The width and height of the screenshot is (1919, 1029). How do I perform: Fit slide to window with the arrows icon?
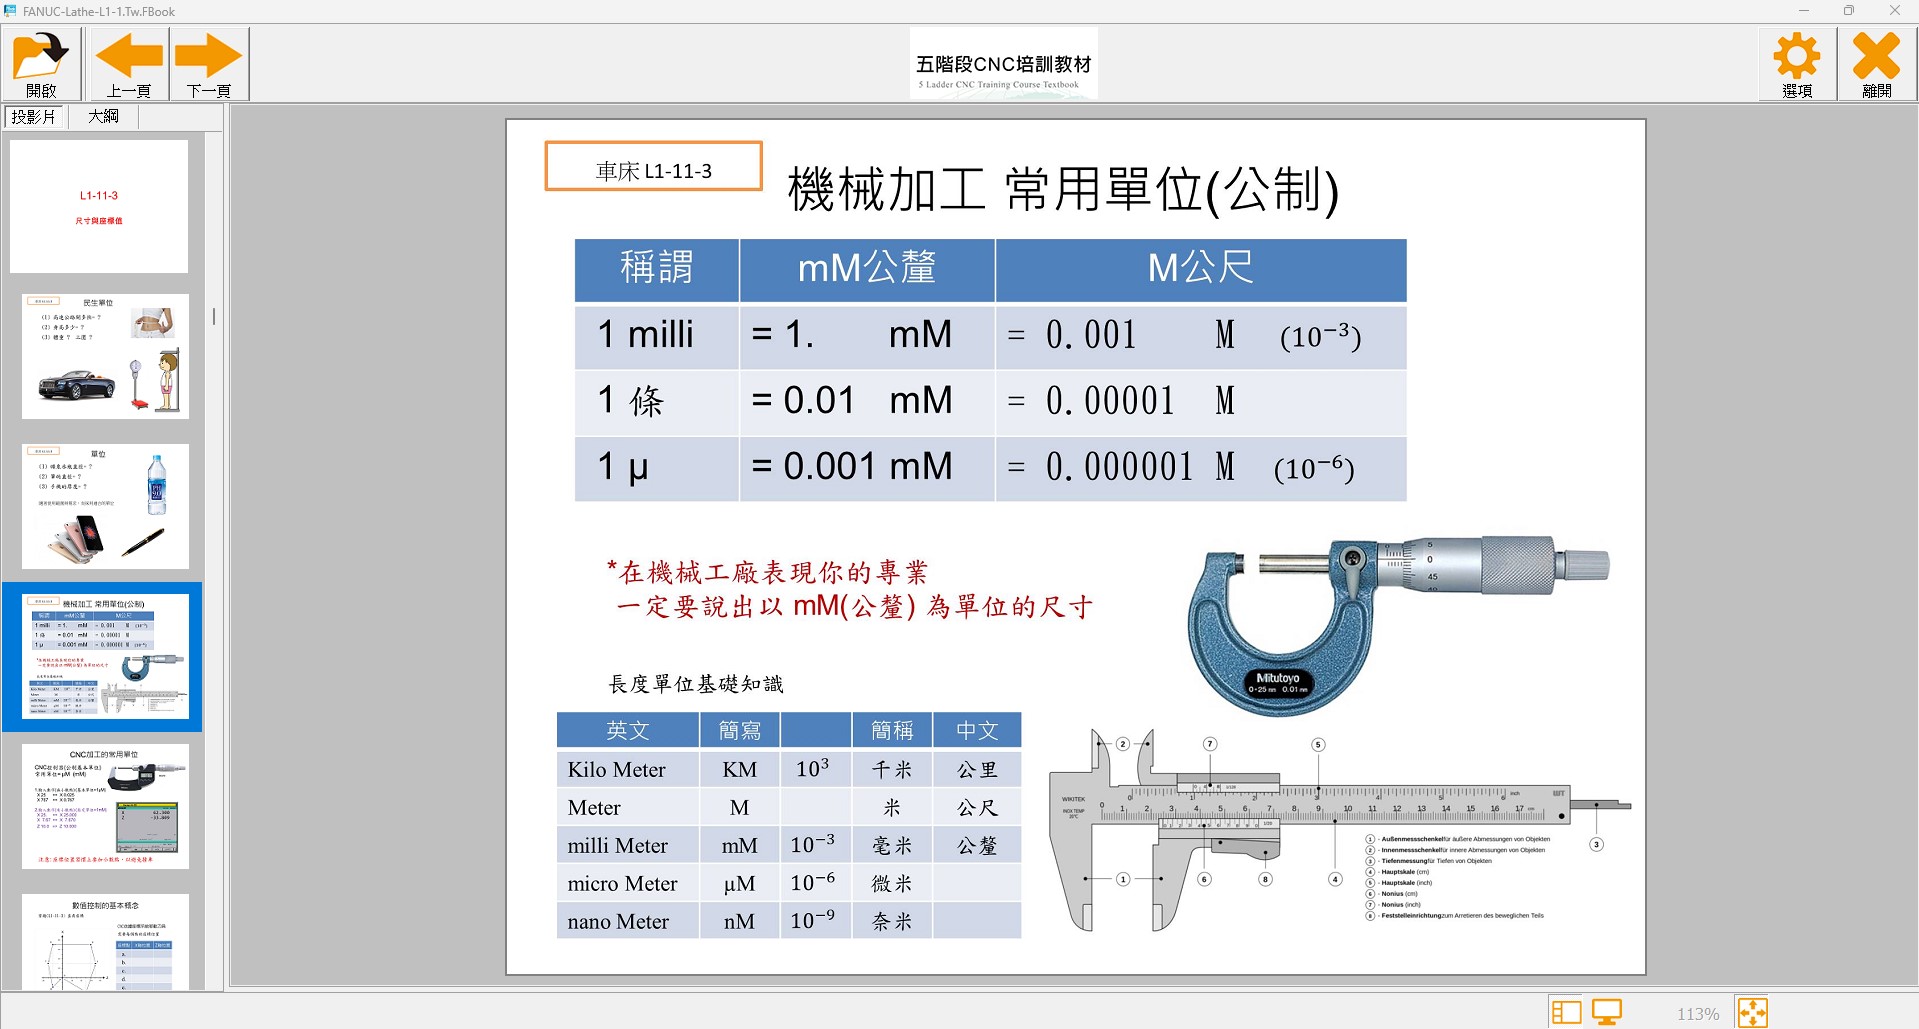pos(1752,1012)
